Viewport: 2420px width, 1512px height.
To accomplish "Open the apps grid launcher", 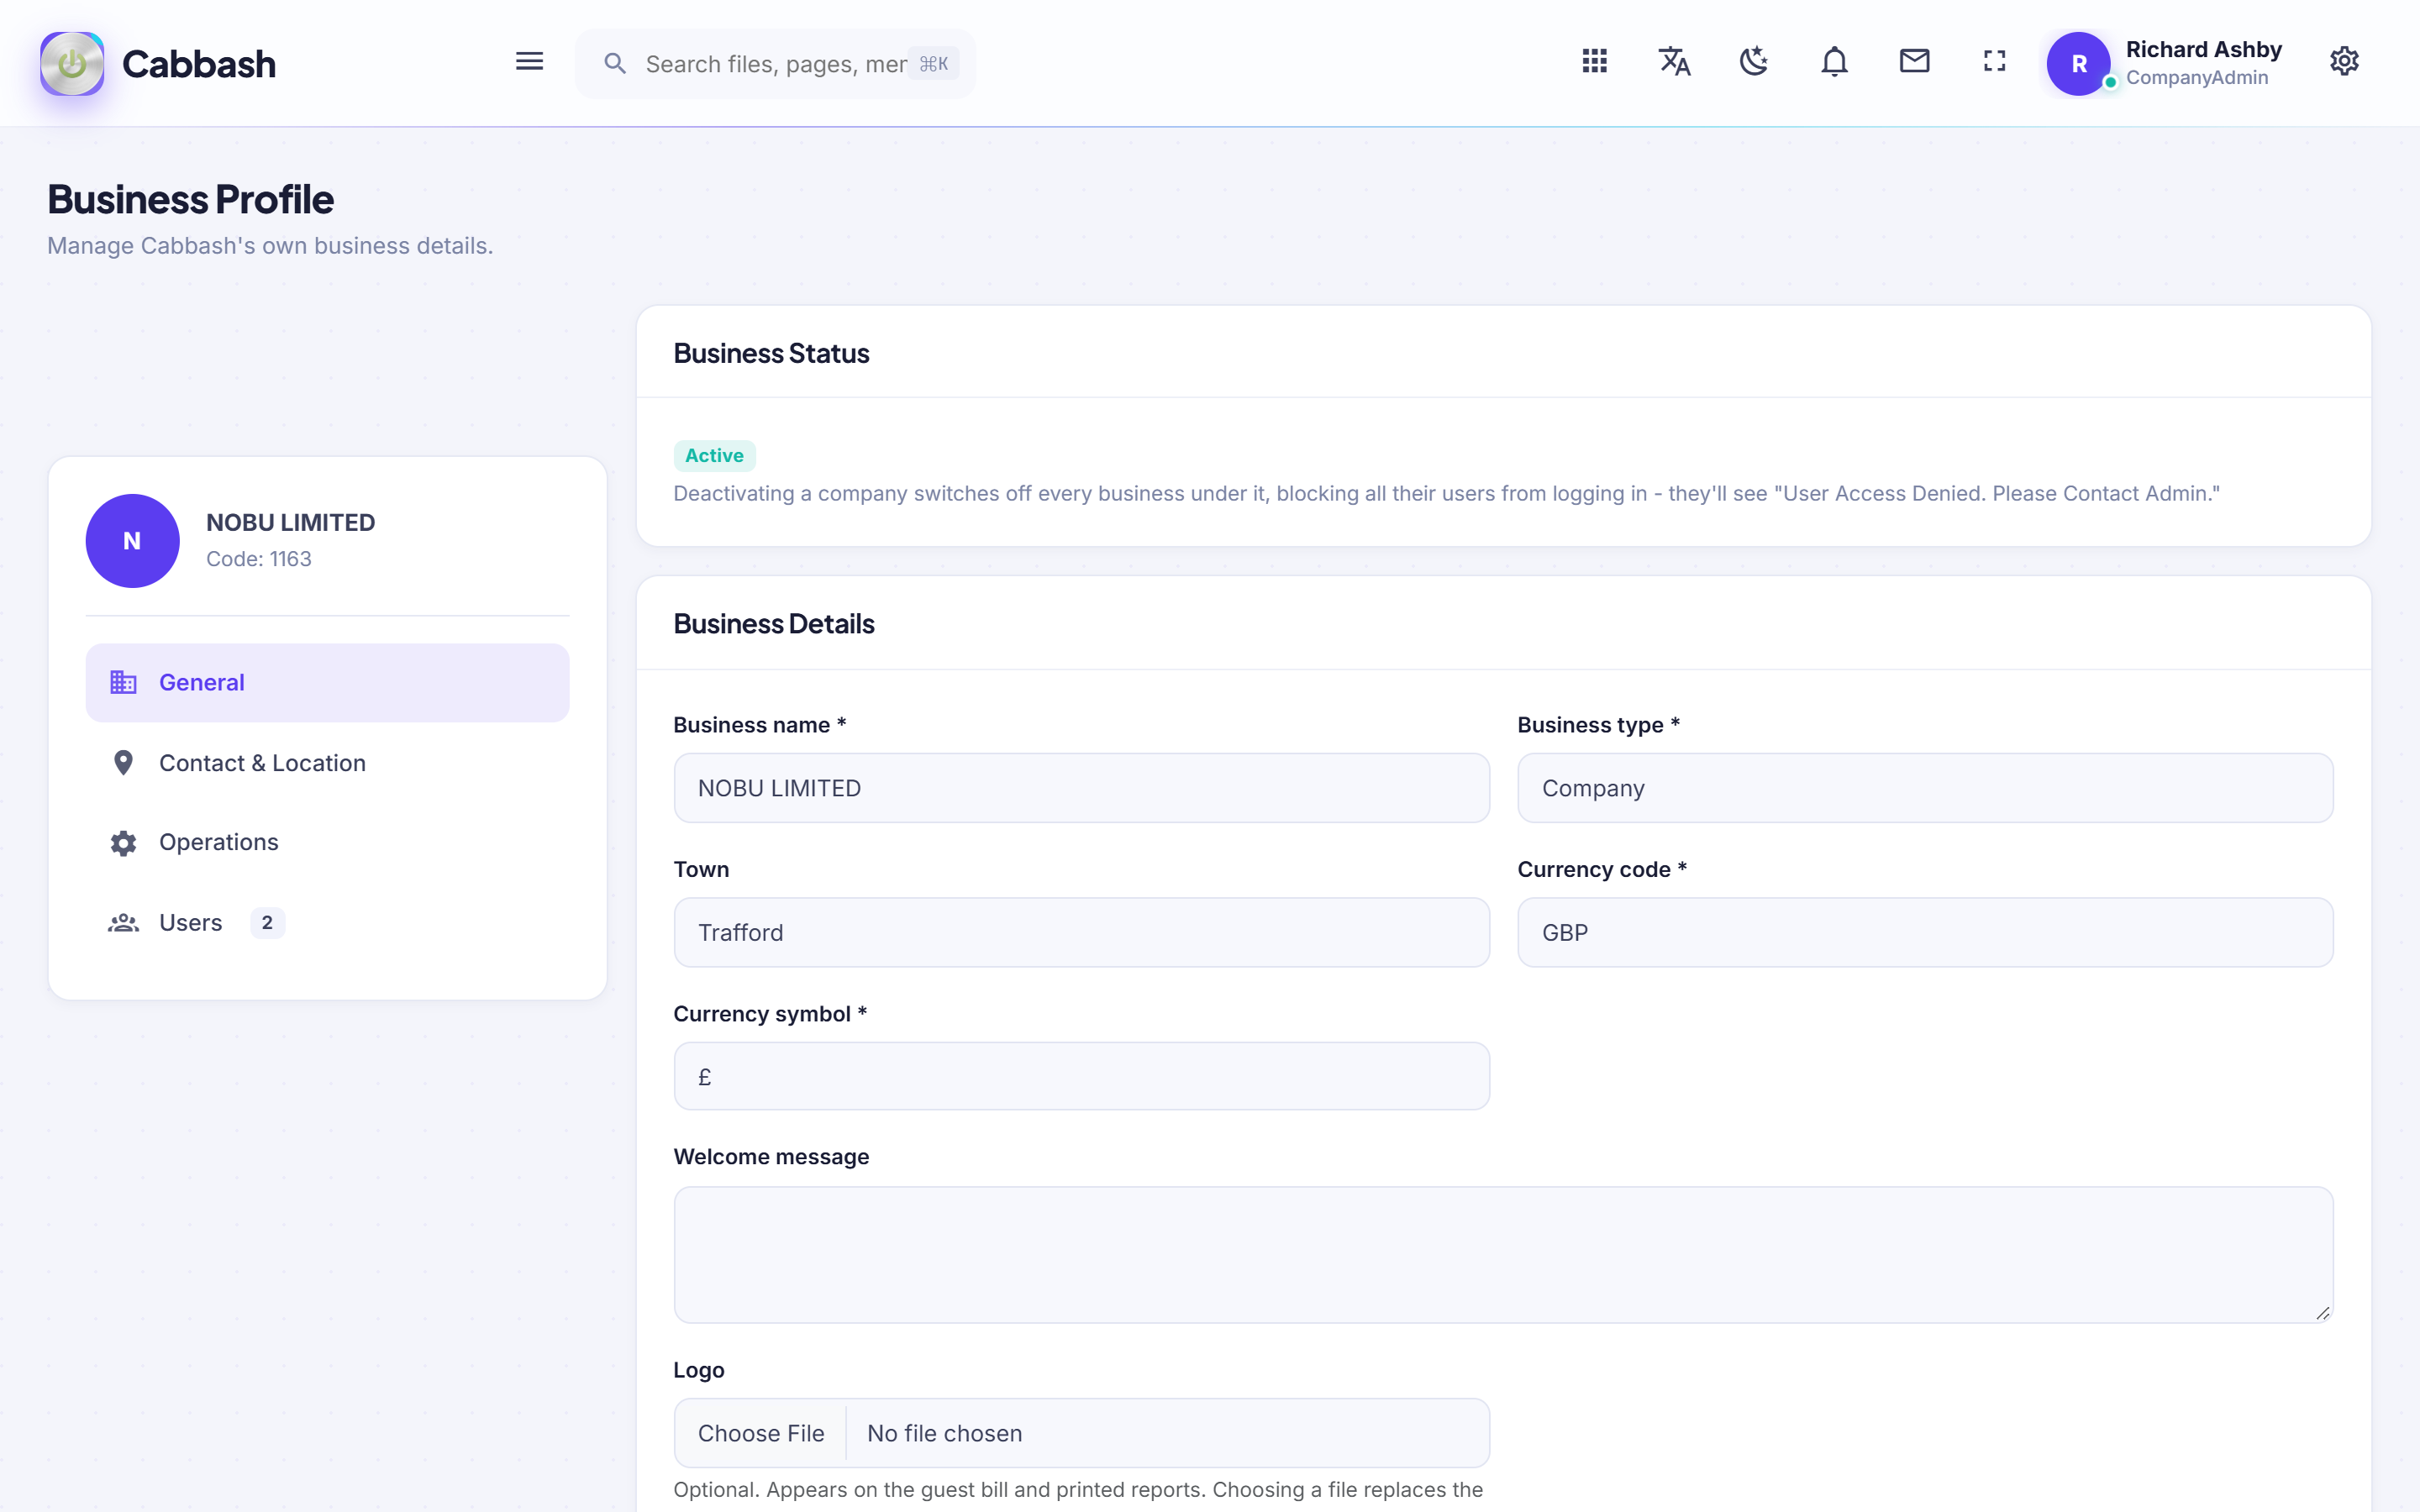I will (x=1594, y=62).
